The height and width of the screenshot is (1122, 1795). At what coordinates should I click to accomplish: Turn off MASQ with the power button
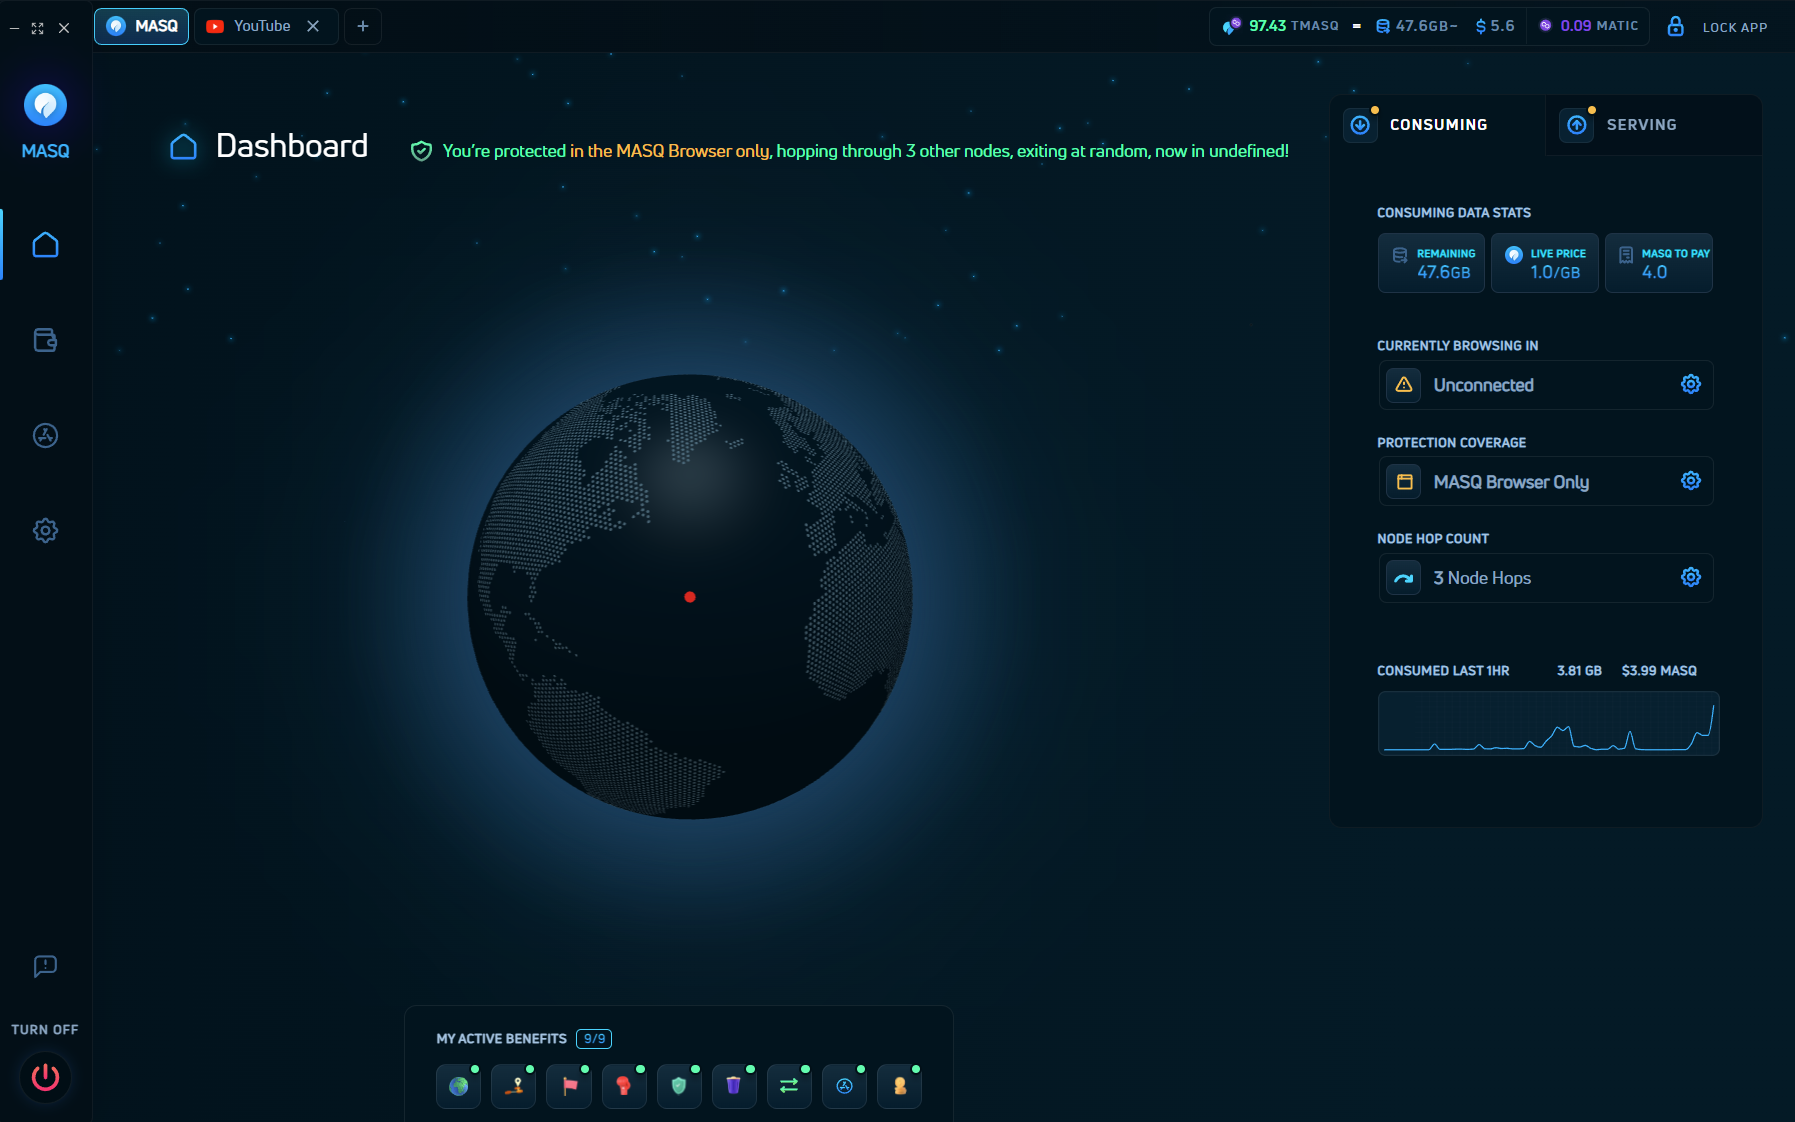tap(45, 1077)
